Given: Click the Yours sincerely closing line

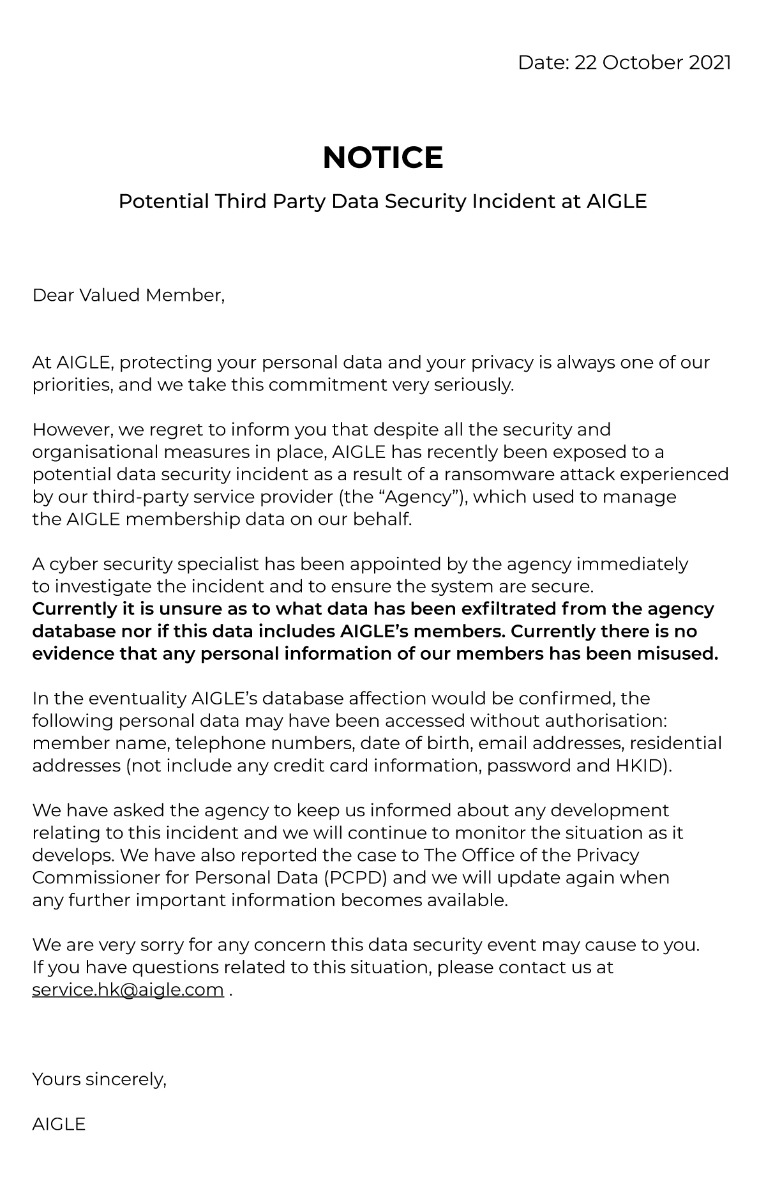Looking at the screenshot, I should click(99, 1080).
